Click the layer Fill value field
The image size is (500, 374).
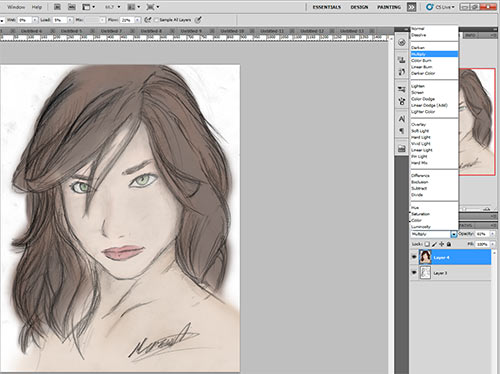[482, 244]
